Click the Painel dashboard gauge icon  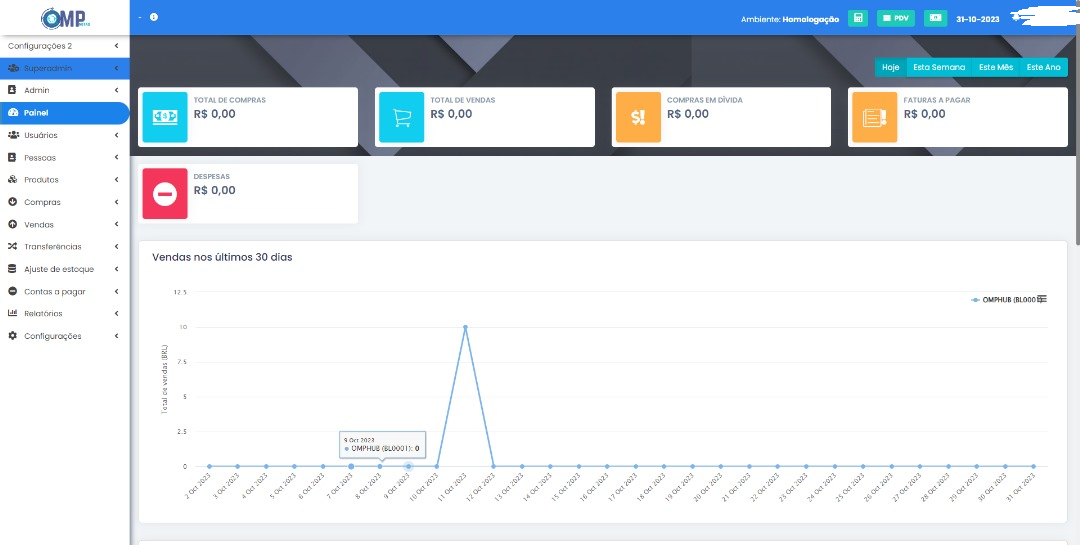point(12,112)
